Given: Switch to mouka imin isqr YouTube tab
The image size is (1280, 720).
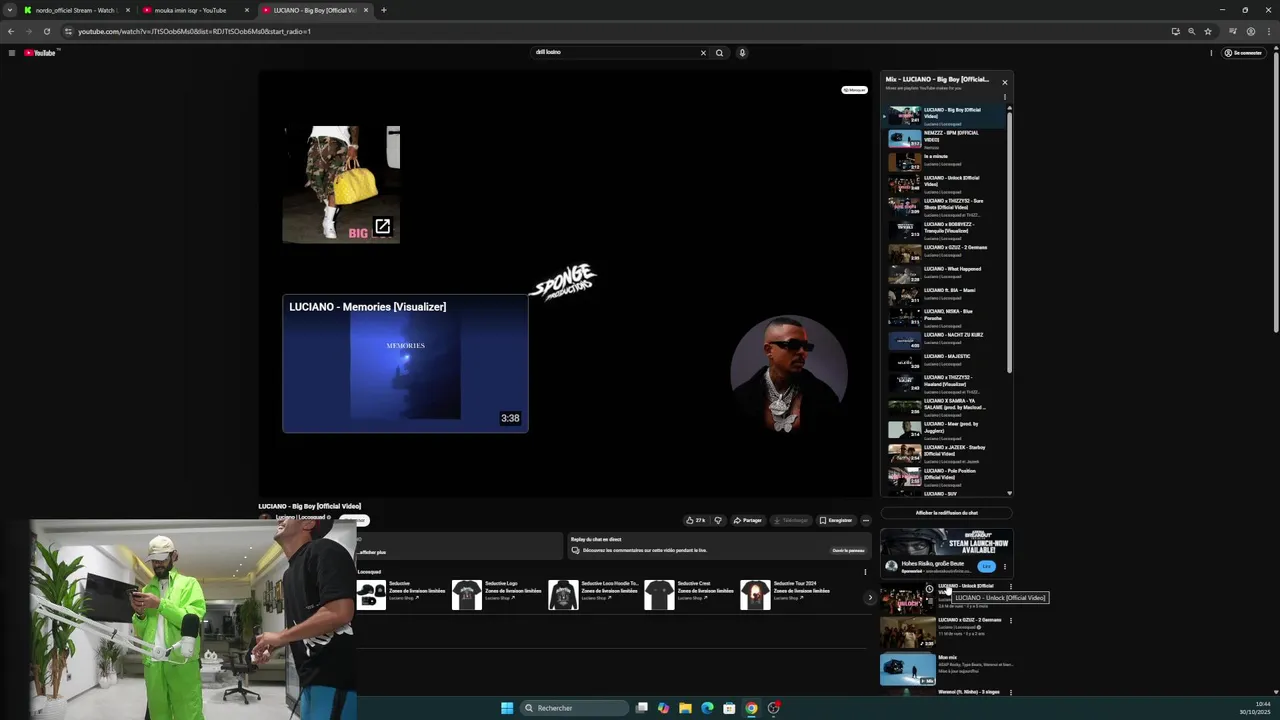Looking at the screenshot, I should click(x=195, y=10).
